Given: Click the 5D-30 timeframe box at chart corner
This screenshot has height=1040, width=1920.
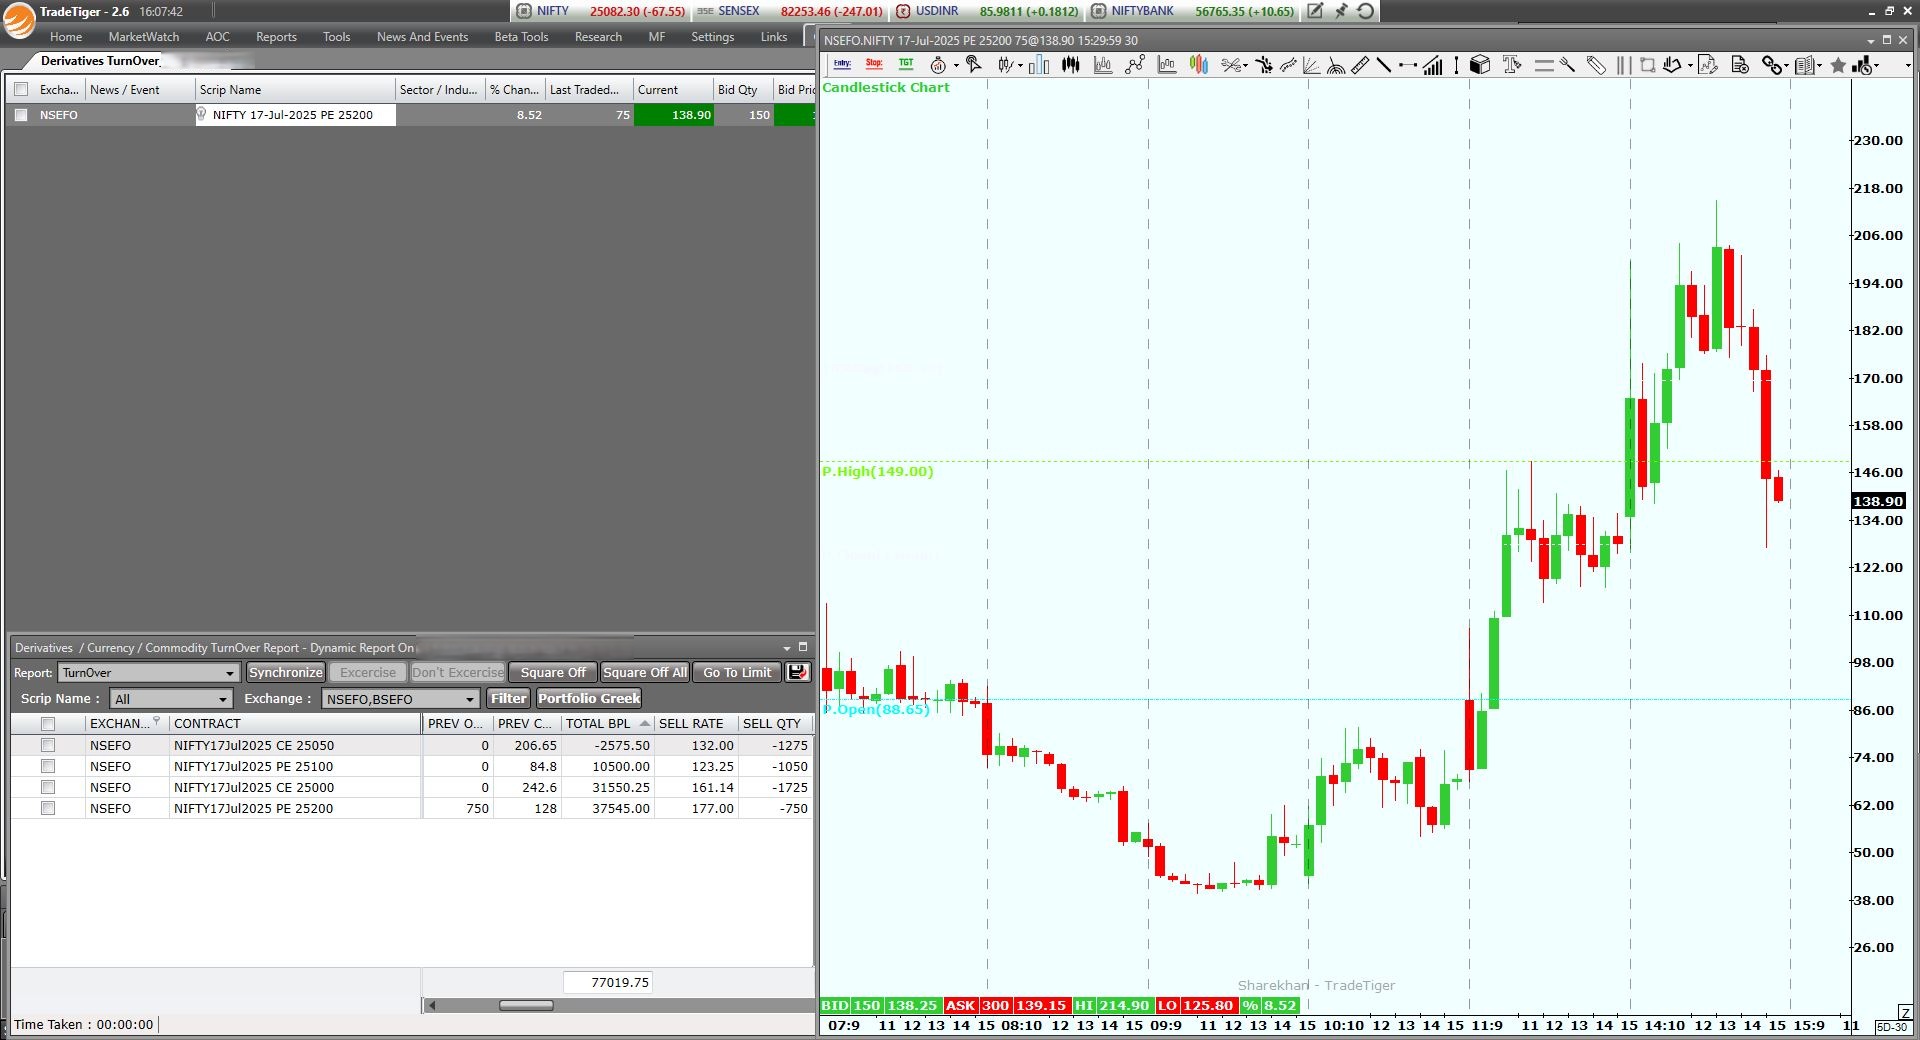Looking at the screenshot, I should click(1892, 1027).
